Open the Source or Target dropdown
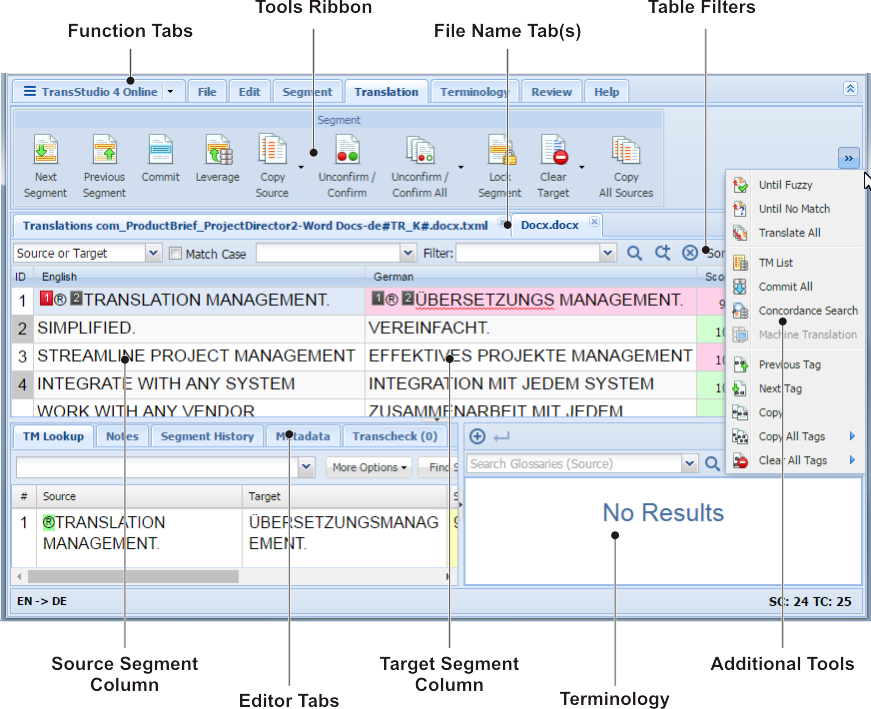Viewport: 871px width, 709px height. point(153,254)
